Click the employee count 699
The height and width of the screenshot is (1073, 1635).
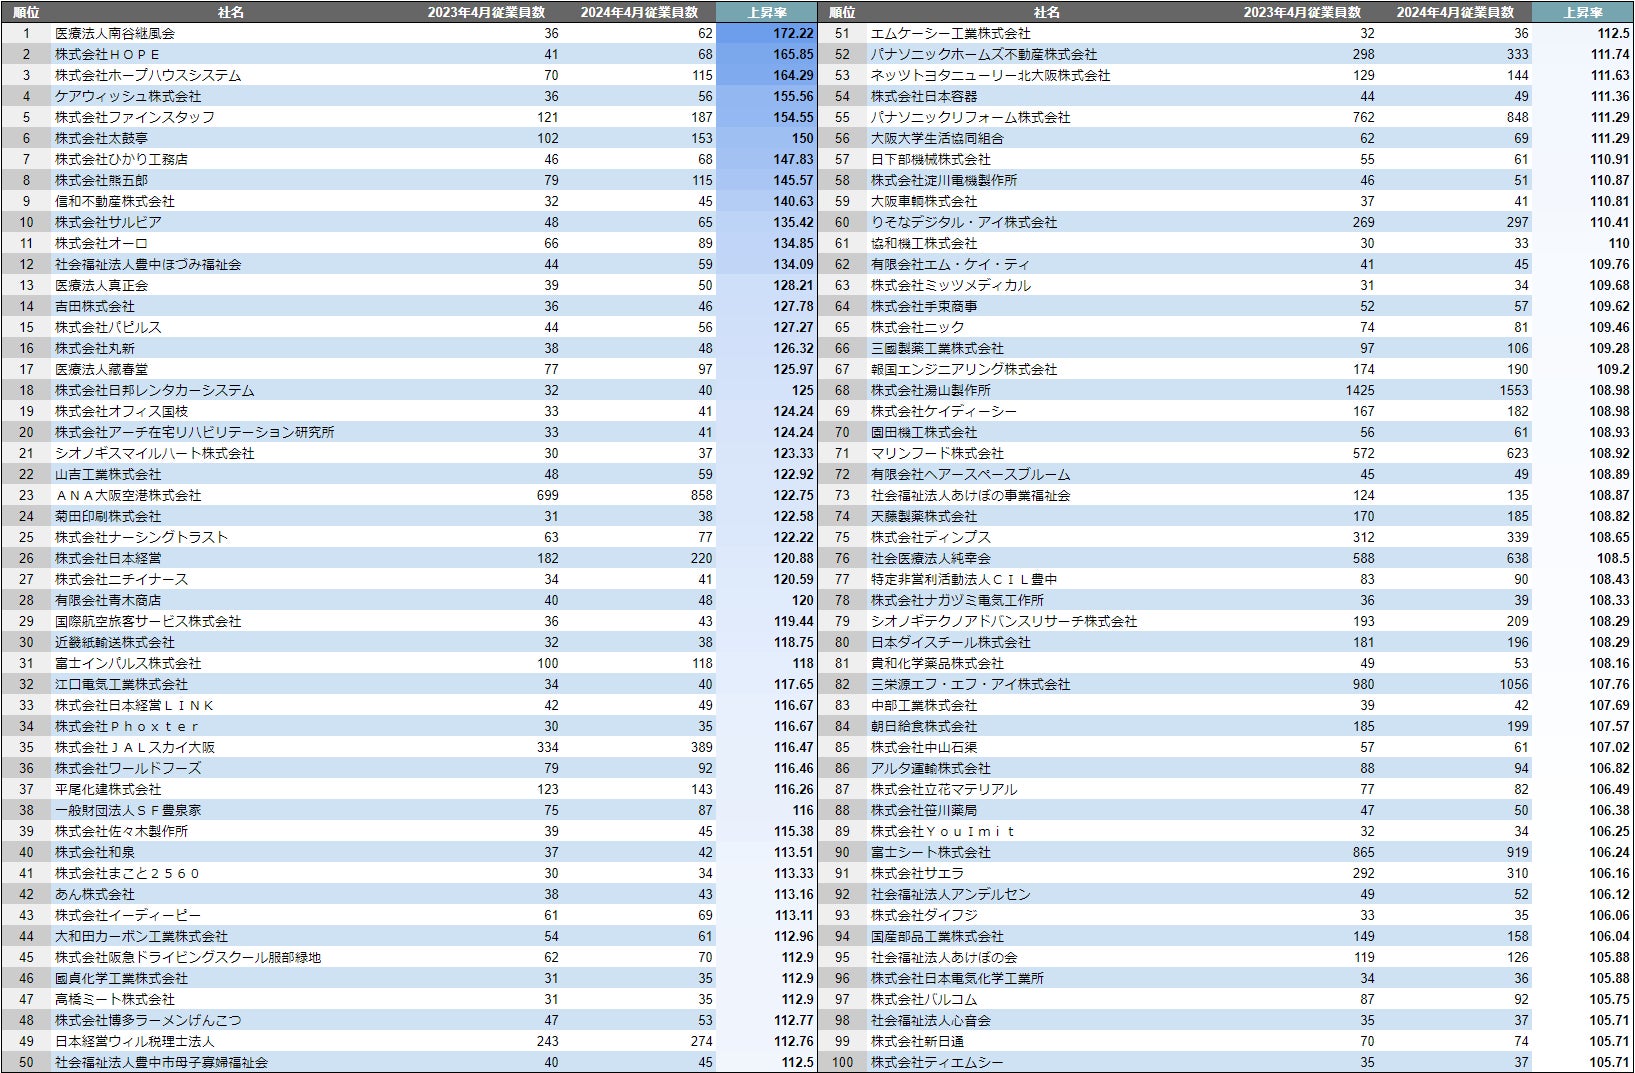(x=548, y=495)
